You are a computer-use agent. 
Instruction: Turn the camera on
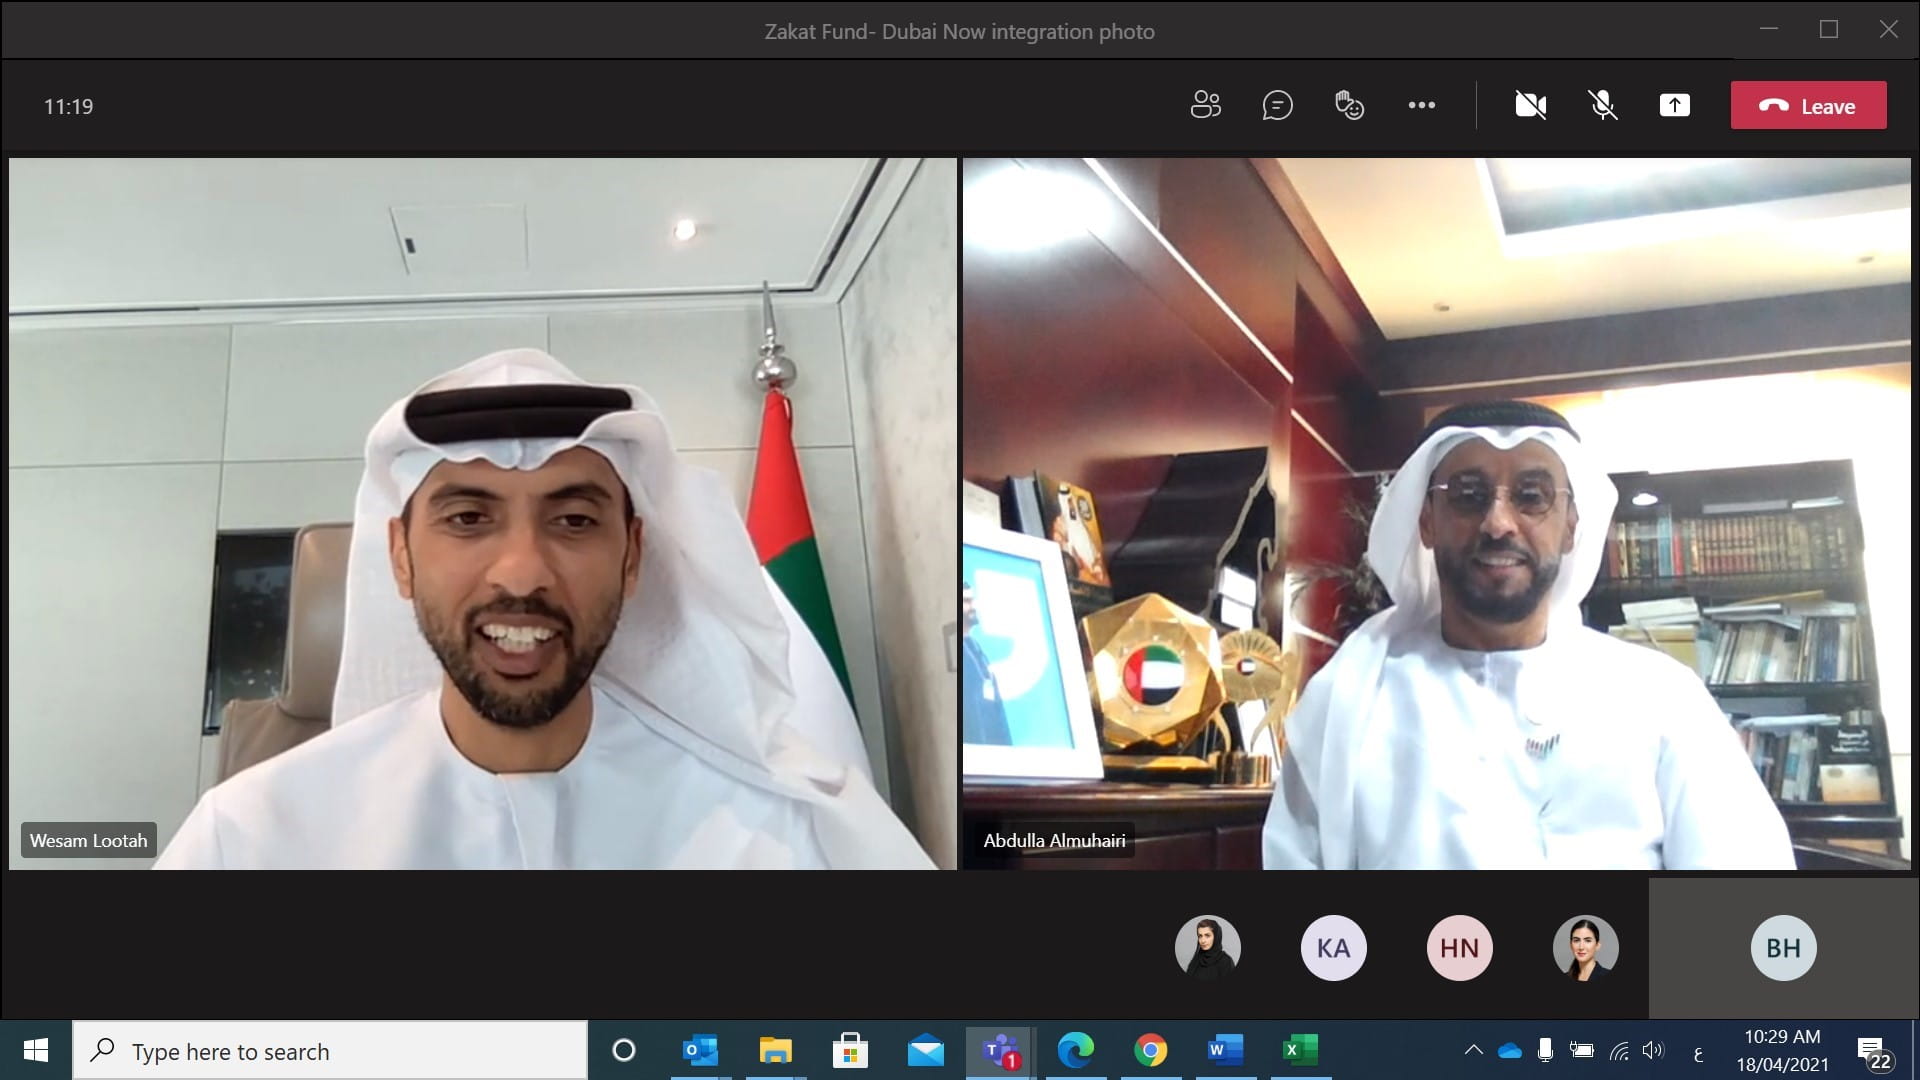pos(1530,105)
